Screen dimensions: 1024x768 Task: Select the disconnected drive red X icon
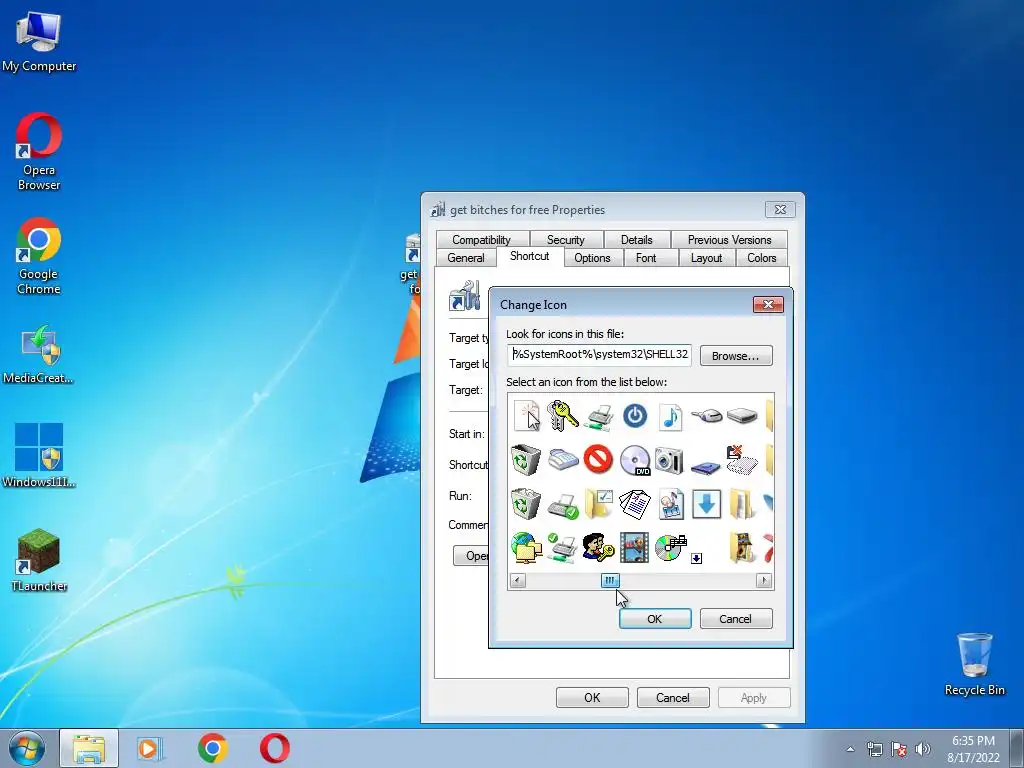742,460
